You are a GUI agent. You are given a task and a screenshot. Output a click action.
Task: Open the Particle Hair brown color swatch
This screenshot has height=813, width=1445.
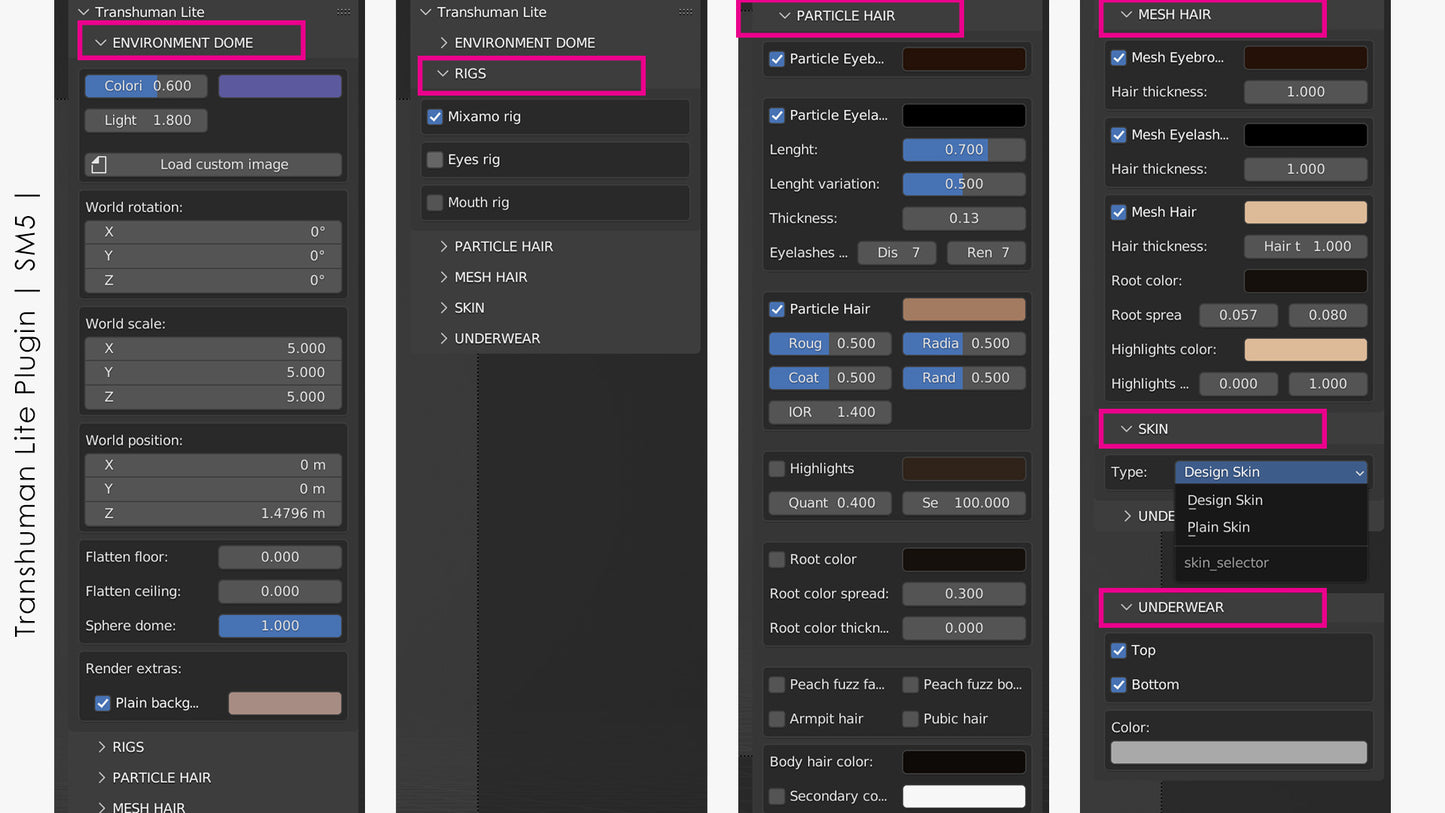(964, 309)
